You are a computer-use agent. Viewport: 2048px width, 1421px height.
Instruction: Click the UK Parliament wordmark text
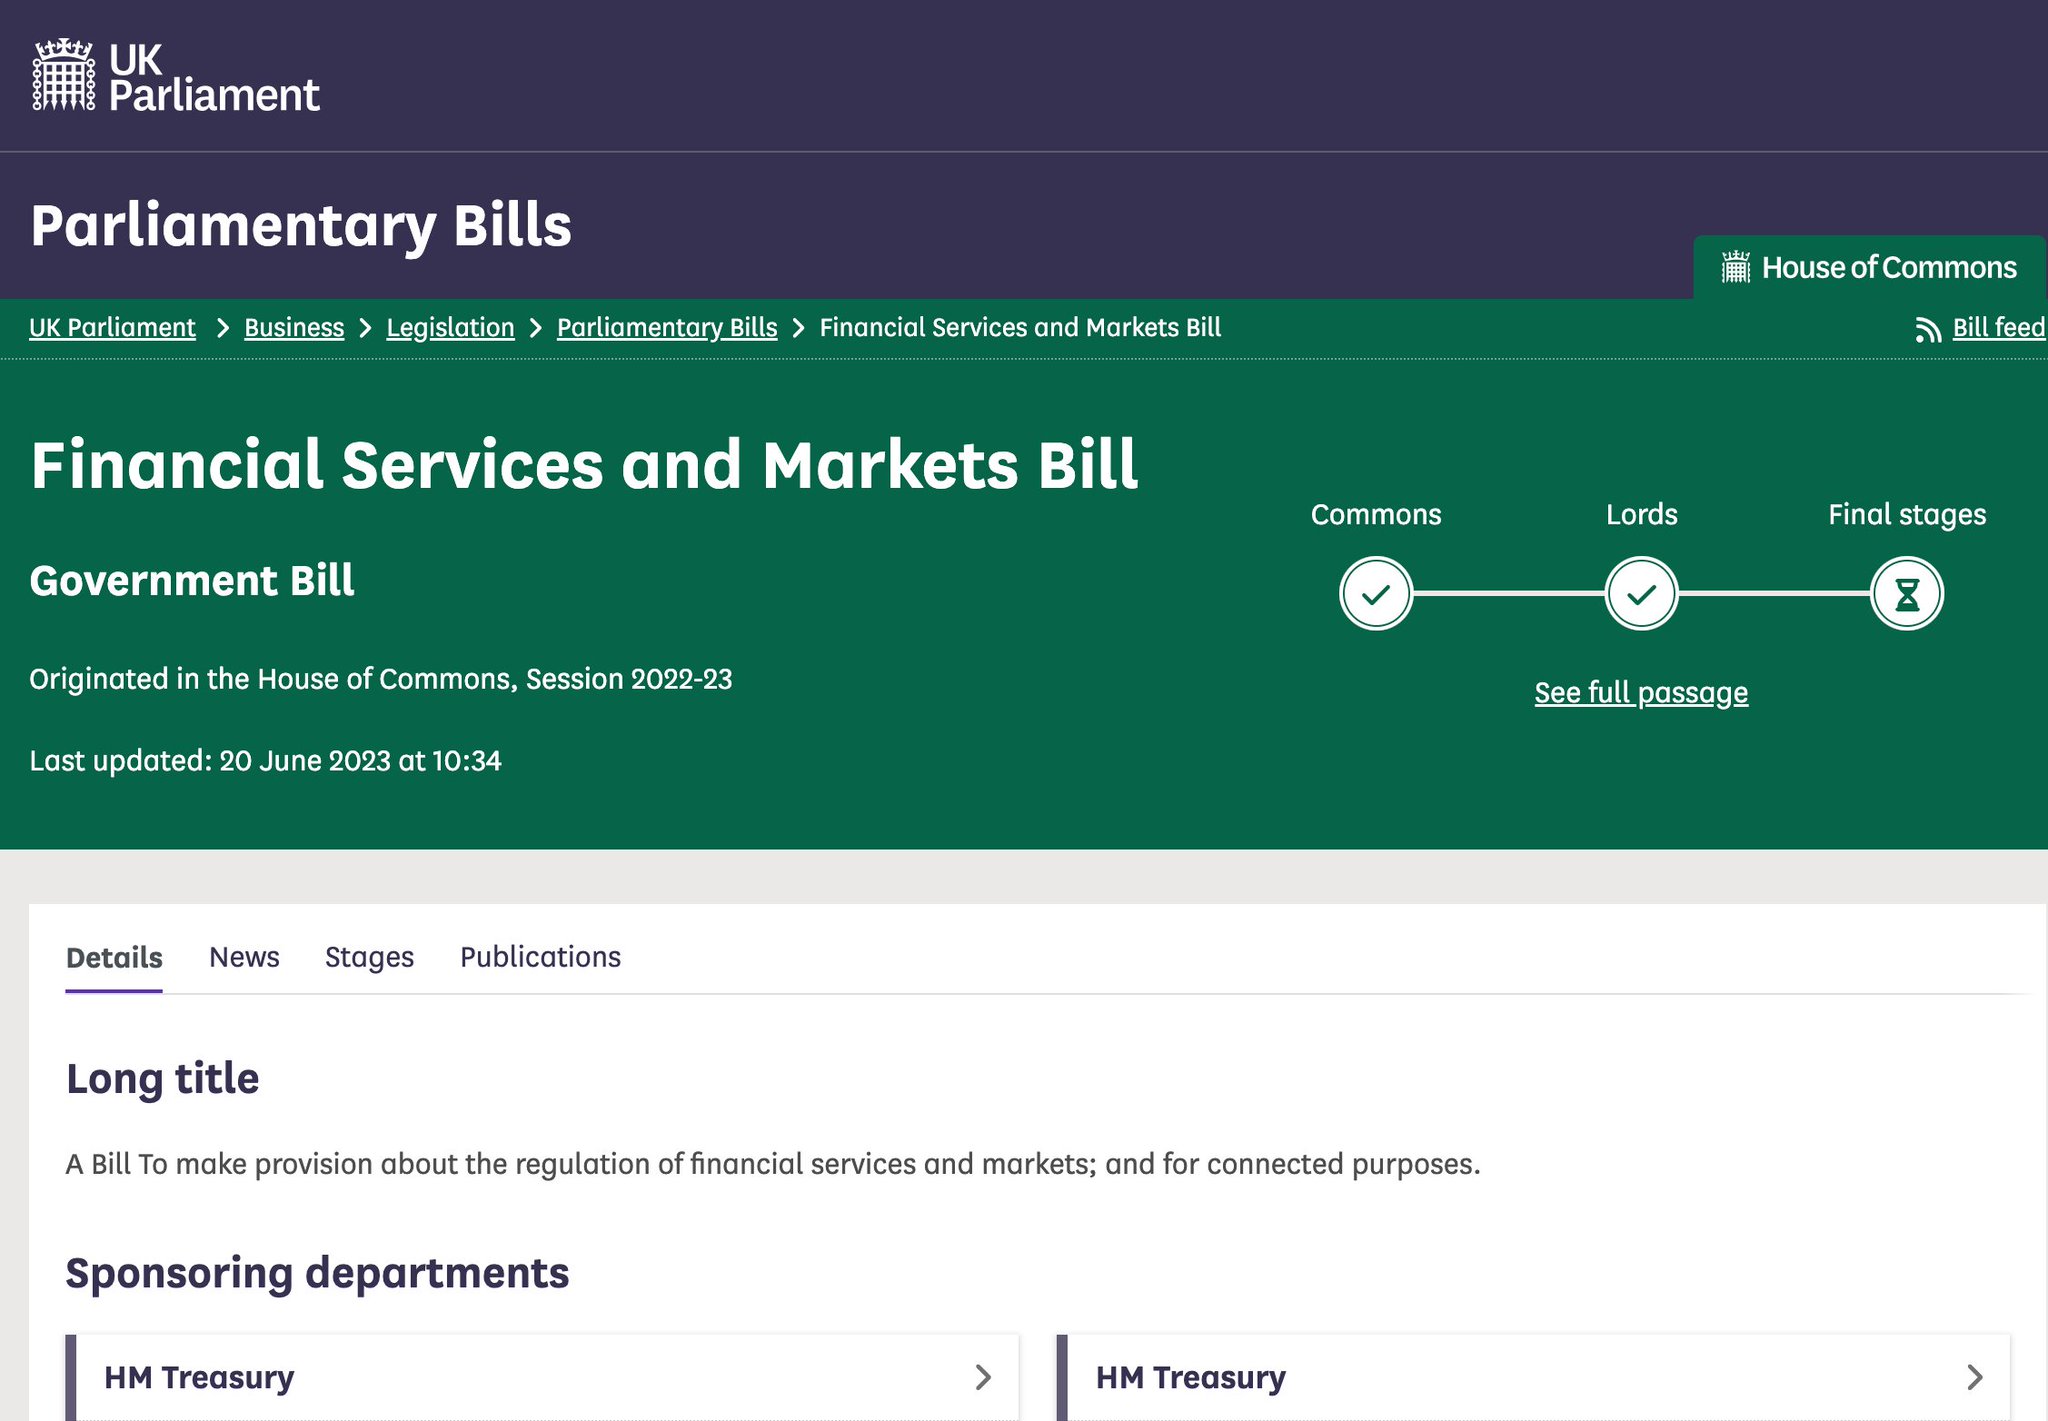[214, 77]
